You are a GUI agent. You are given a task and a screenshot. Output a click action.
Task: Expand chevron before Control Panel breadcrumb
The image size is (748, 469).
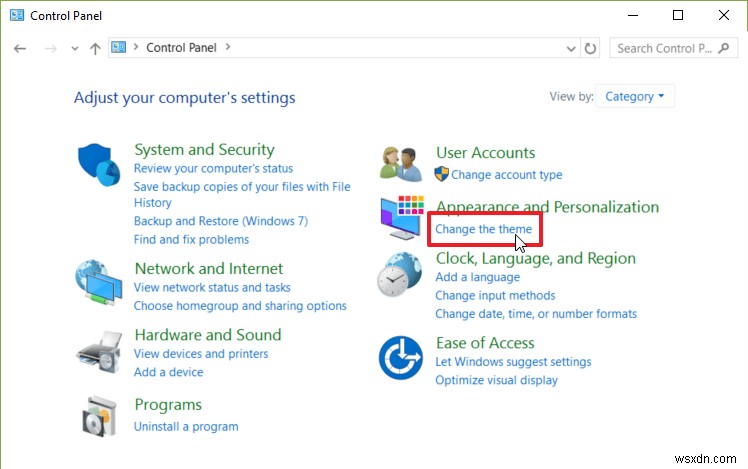[136, 47]
